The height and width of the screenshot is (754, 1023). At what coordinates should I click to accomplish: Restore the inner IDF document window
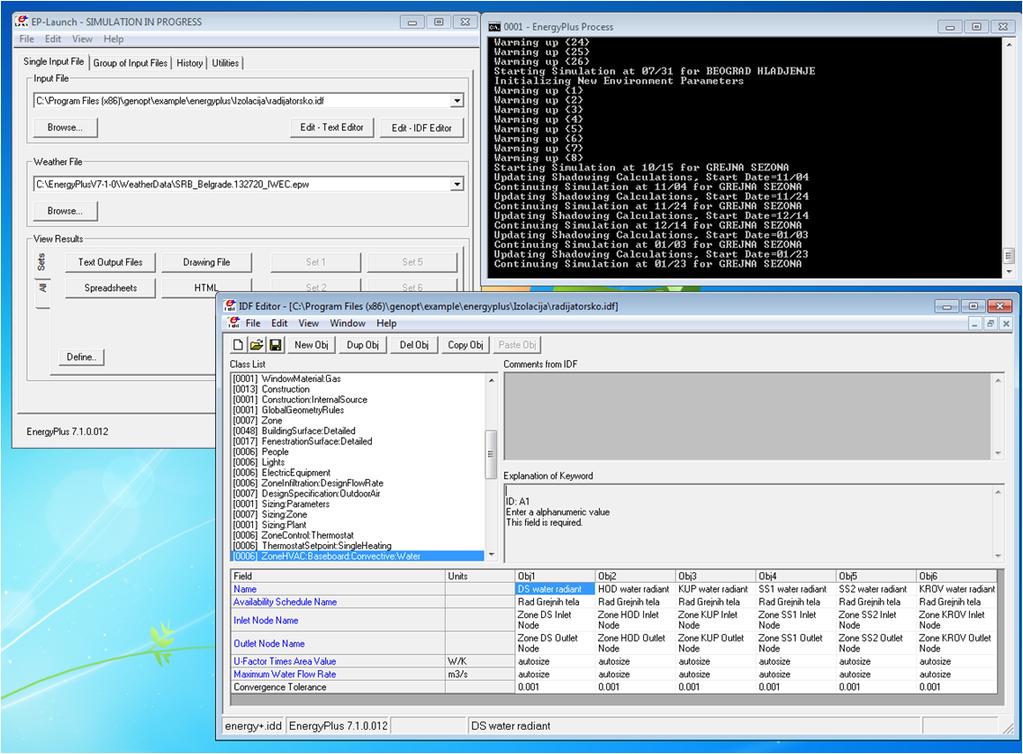point(990,324)
